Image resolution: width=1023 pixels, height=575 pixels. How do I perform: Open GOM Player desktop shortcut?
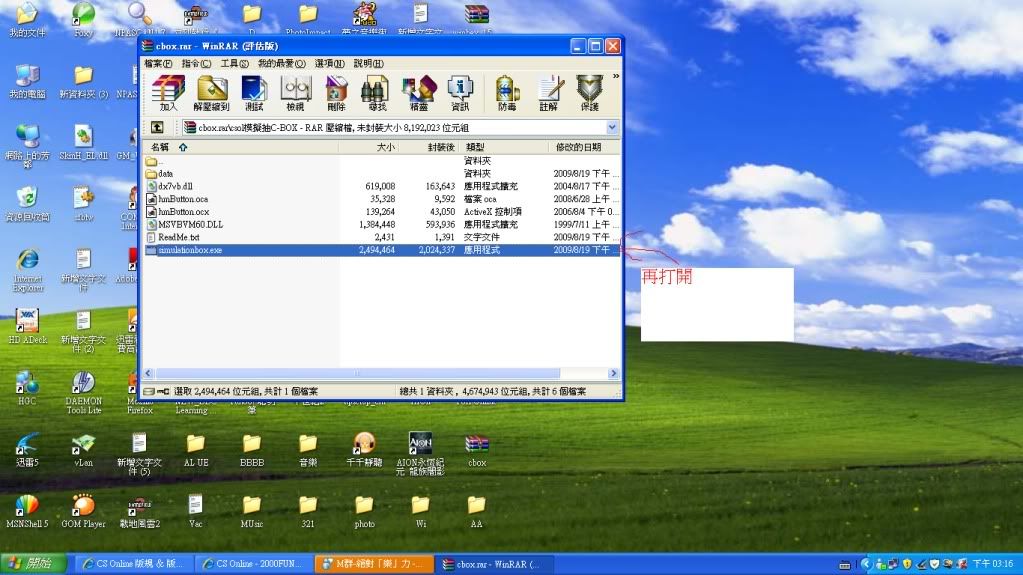pos(83,510)
